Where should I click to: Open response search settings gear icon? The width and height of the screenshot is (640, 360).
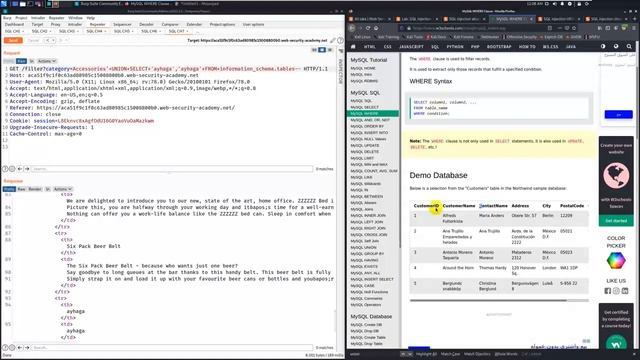coord(12,348)
